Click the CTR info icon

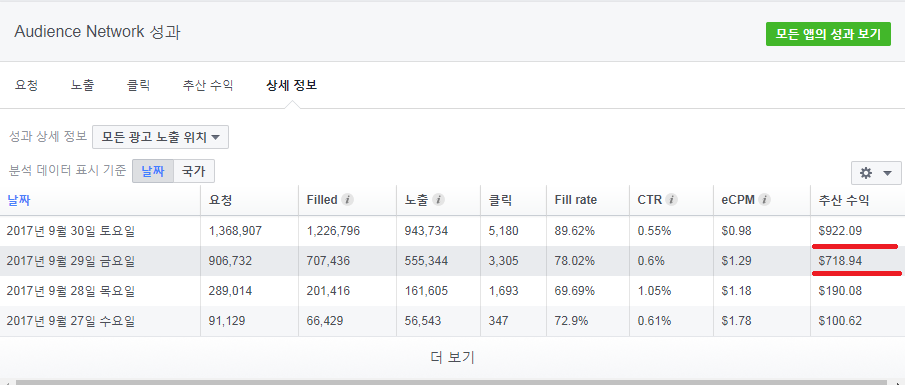coord(671,200)
